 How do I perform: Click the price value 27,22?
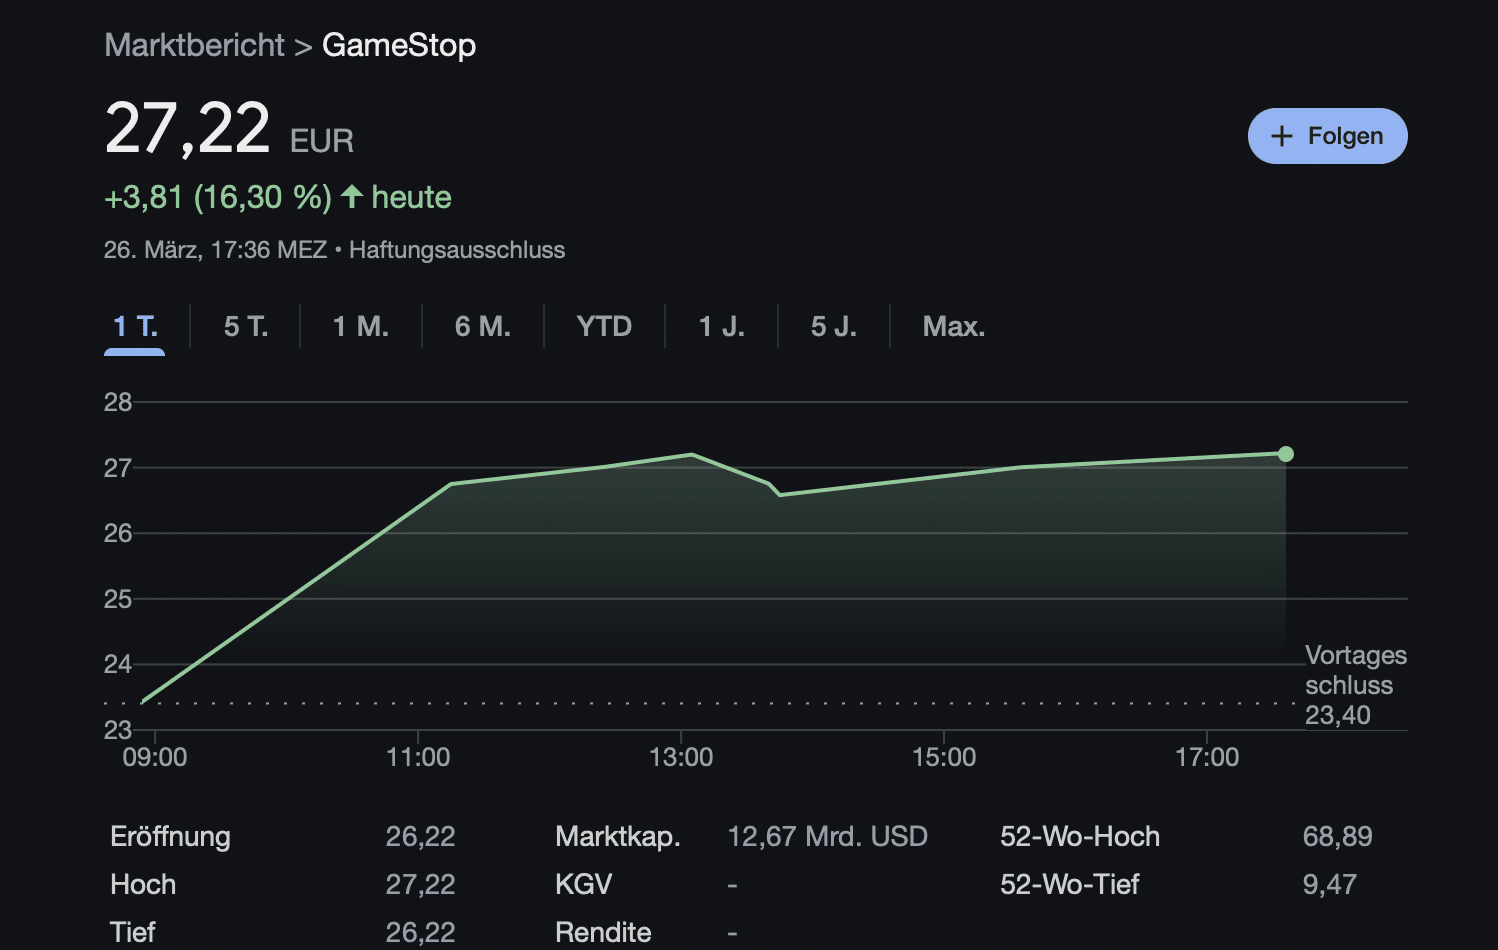coord(187,128)
